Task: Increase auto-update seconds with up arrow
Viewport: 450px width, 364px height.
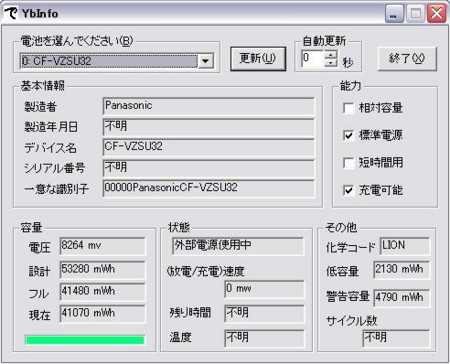Action: point(331,54)
